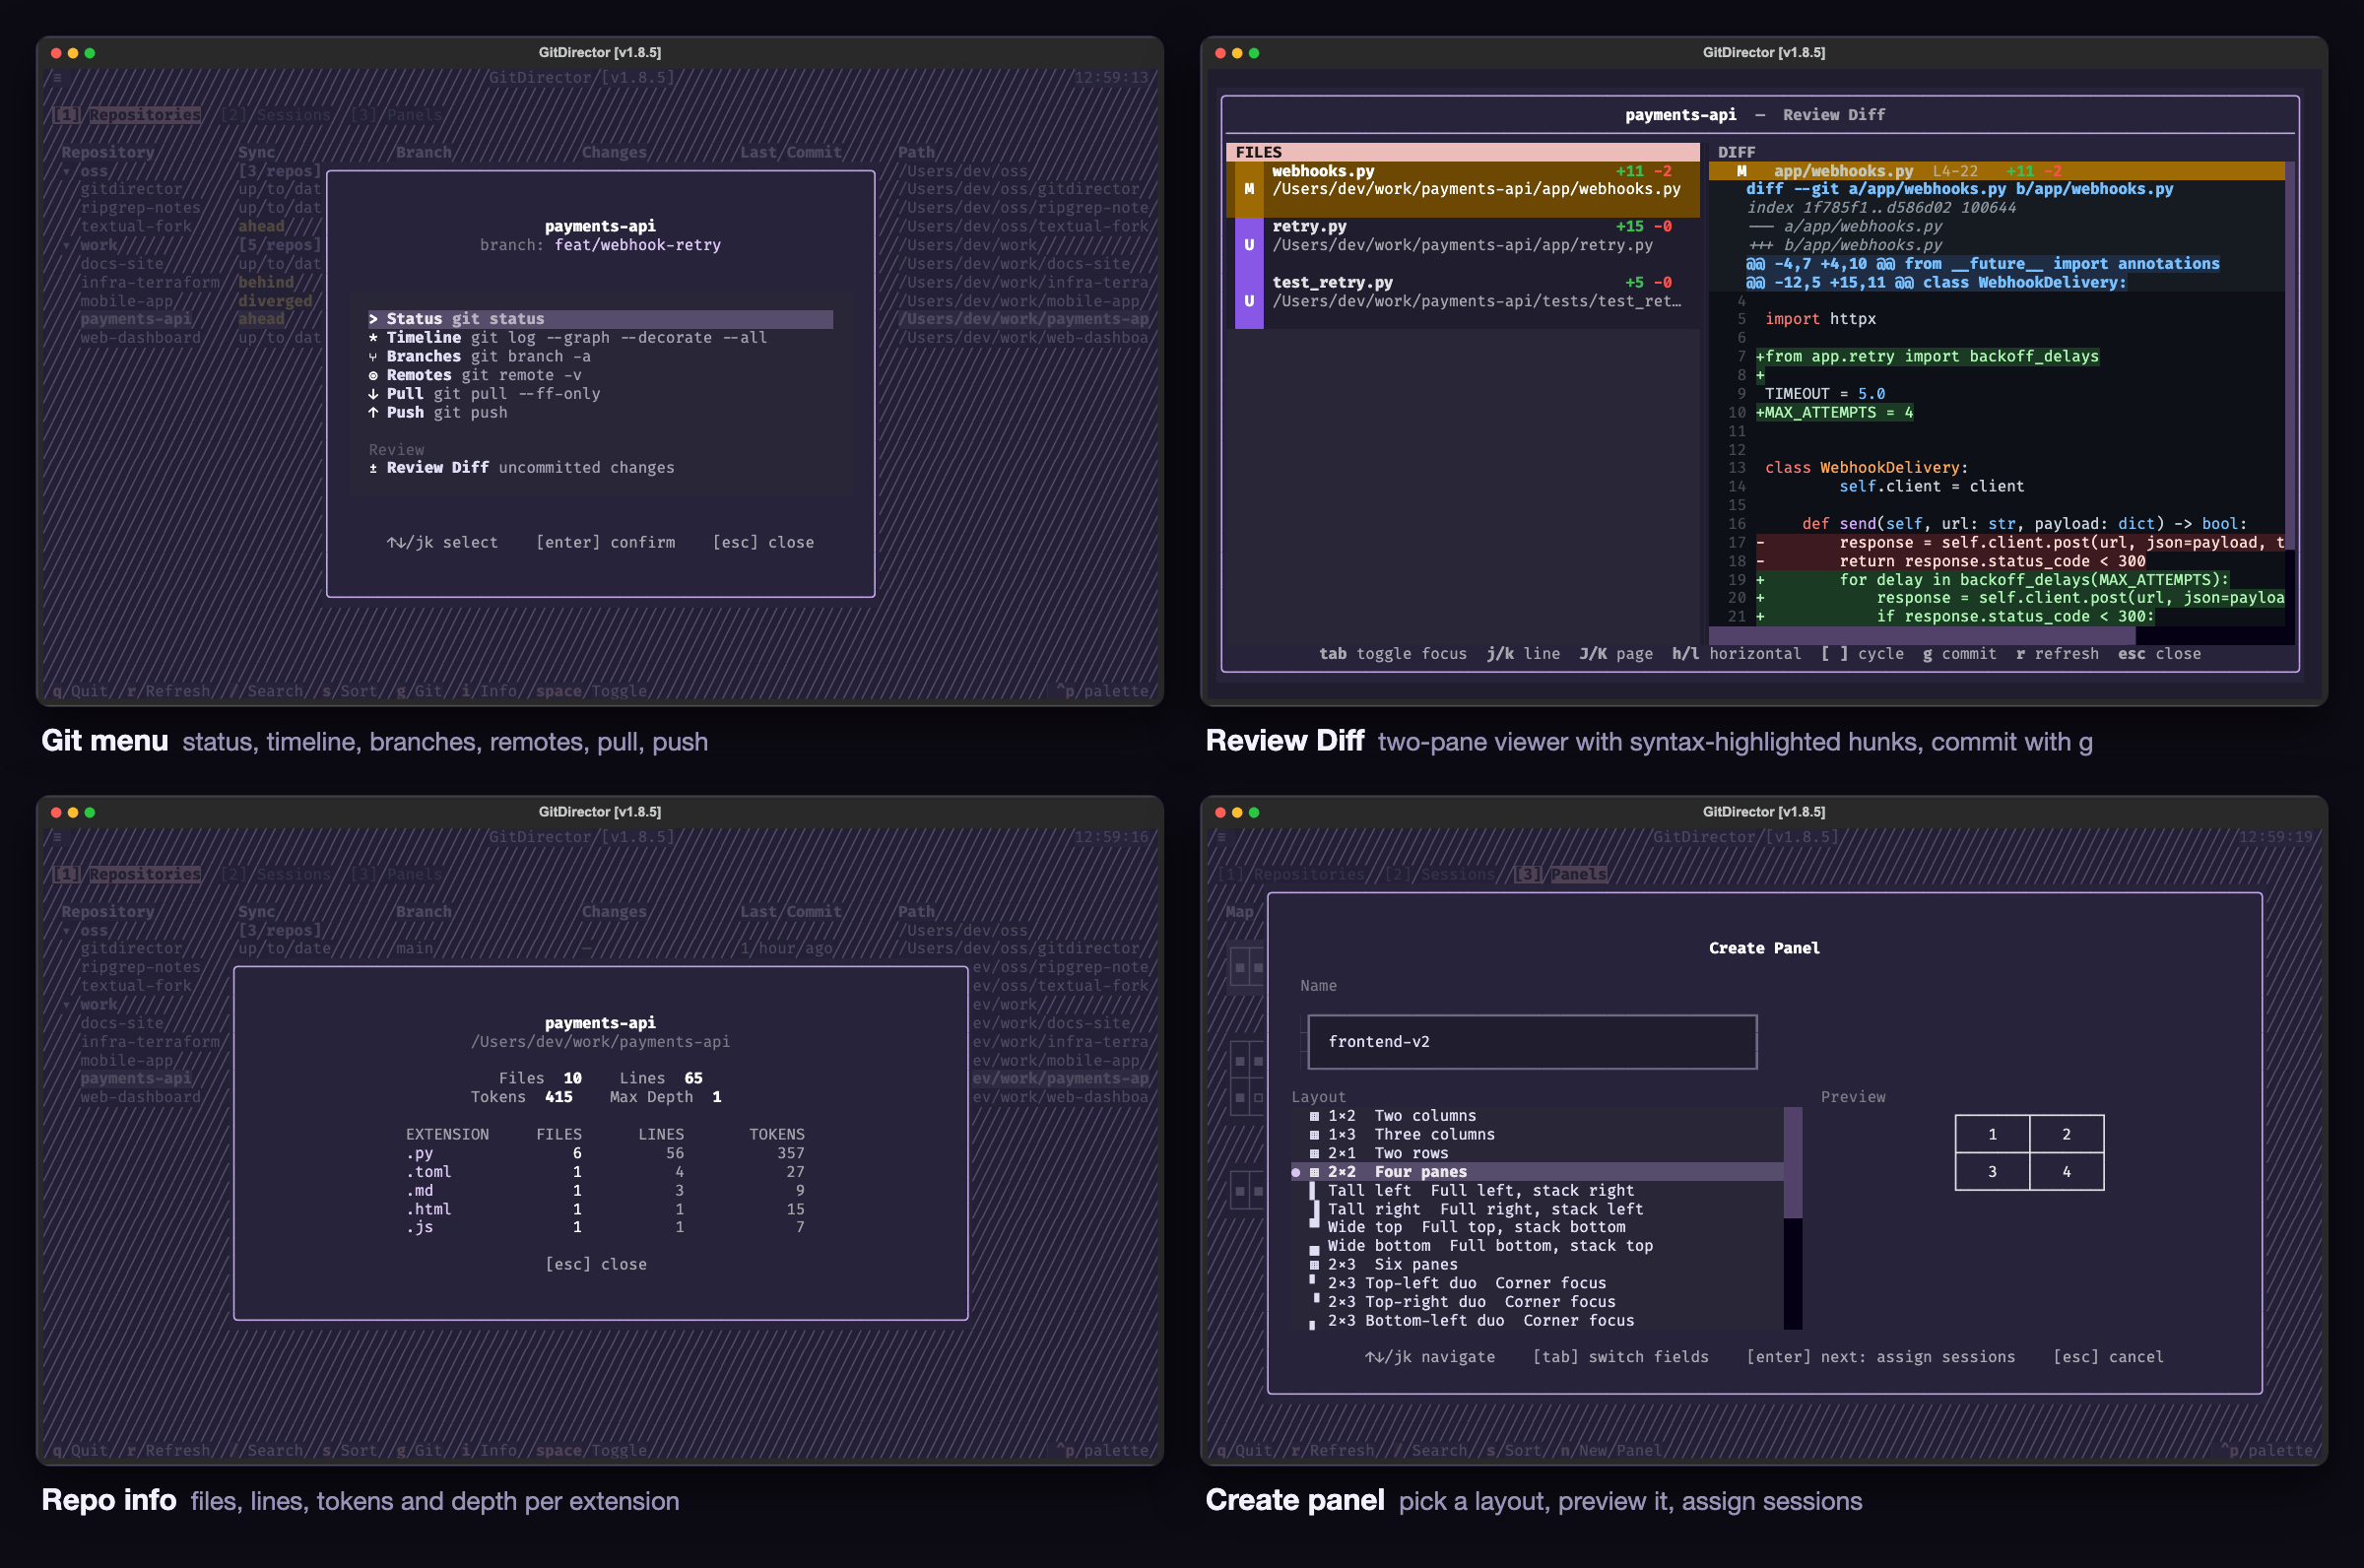Viewport: 2364px width, 1568px height.
Task: Click the .toml row in the extension table
Action: coord(605,1172)
